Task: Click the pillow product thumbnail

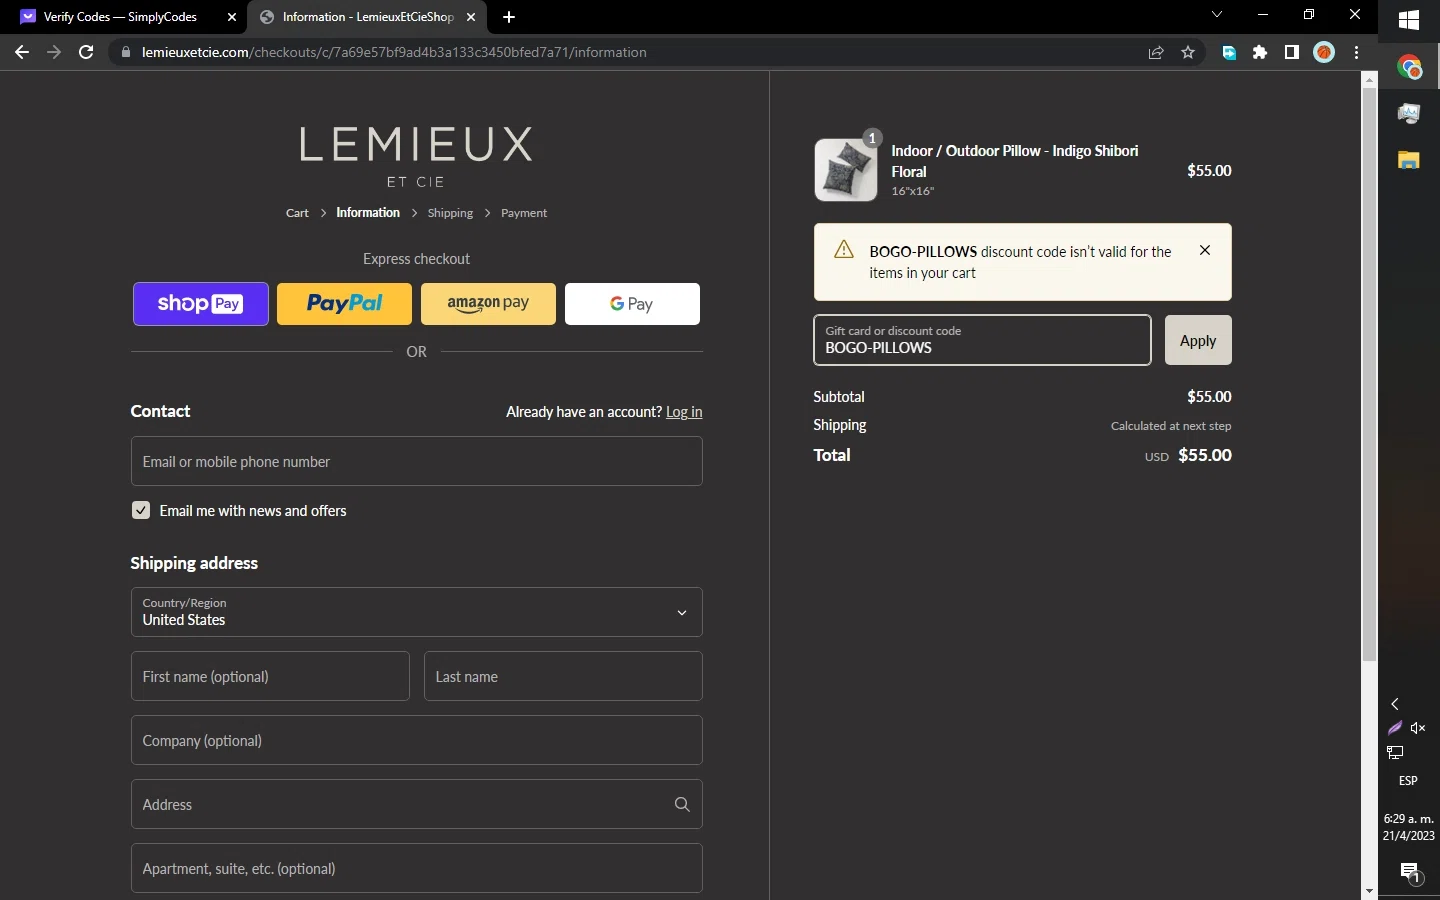Action: click(x=846, y=170)
